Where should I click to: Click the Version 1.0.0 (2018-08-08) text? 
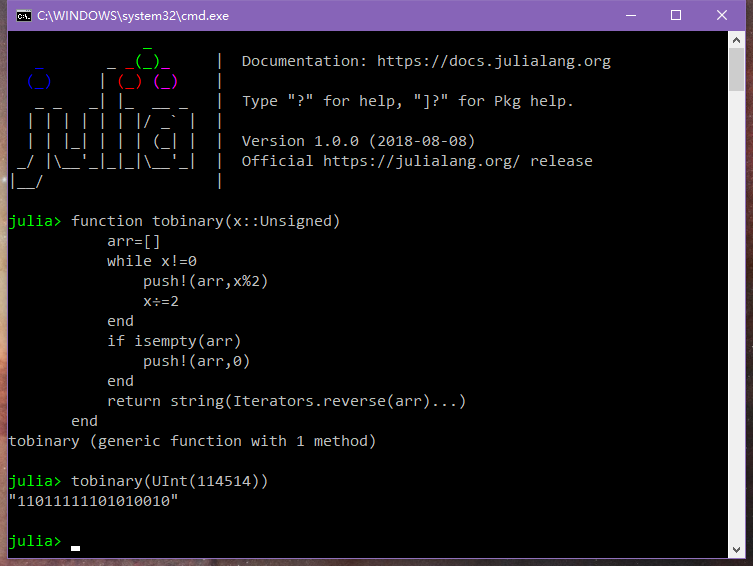coord(358,141)
